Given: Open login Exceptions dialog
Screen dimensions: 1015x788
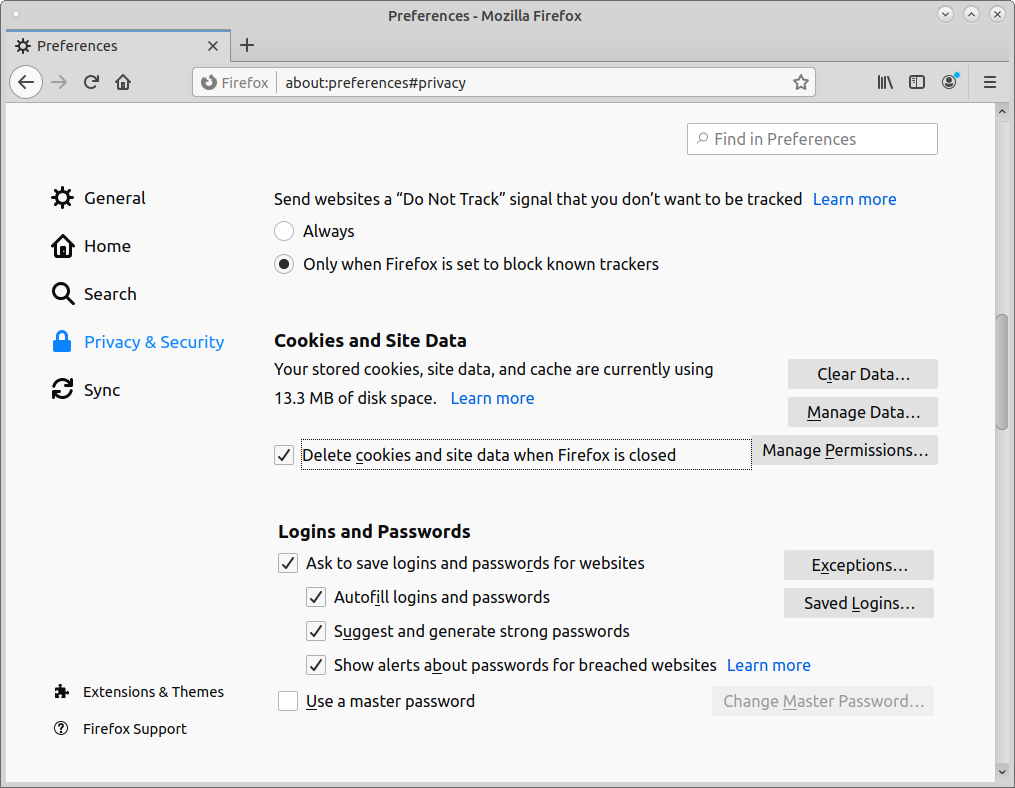Looking at the screenshot, I should tap(858, 565).
